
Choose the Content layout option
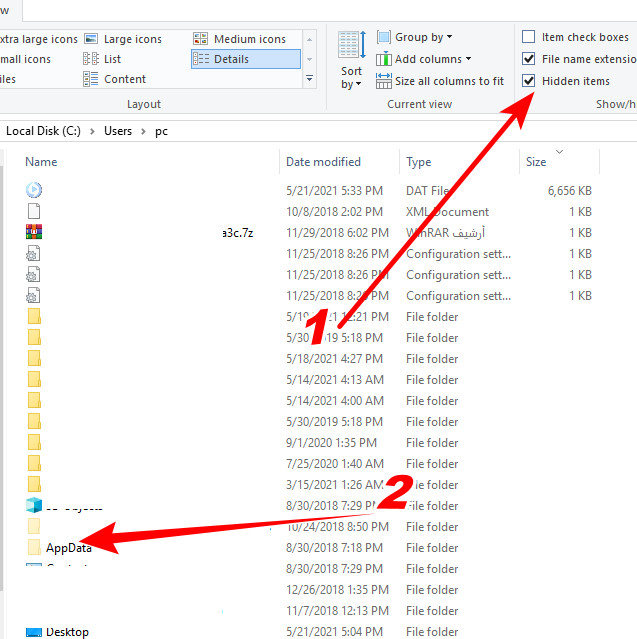coord(115,79)
